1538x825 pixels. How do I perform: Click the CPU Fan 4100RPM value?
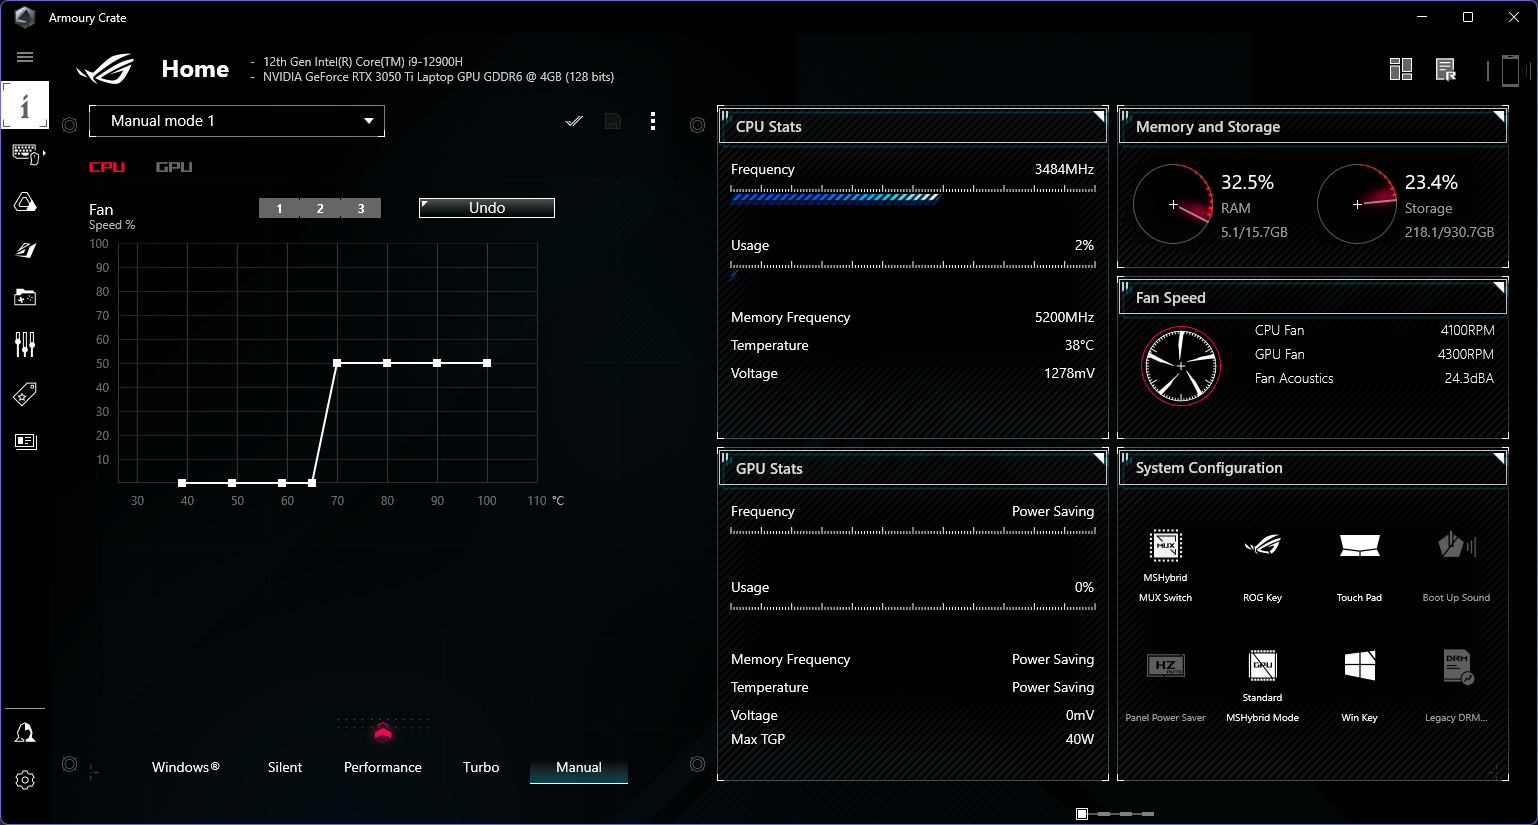pyautogui.click(x=1467, y=330)
